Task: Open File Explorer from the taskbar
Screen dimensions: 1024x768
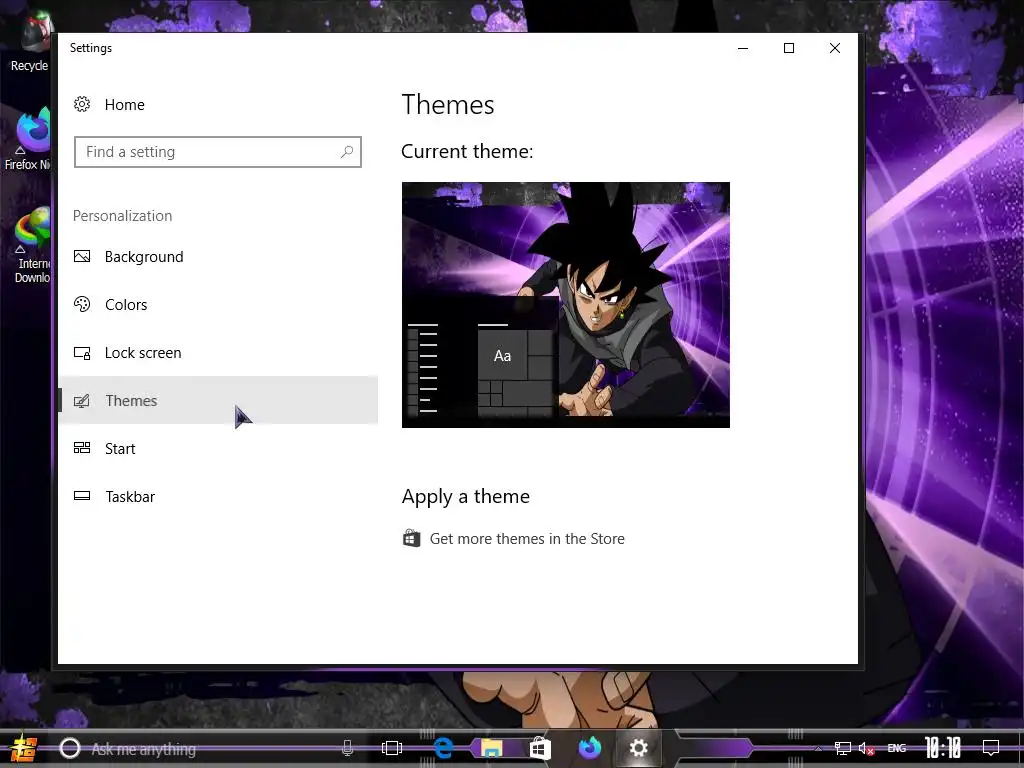Action: coord(492,748)
